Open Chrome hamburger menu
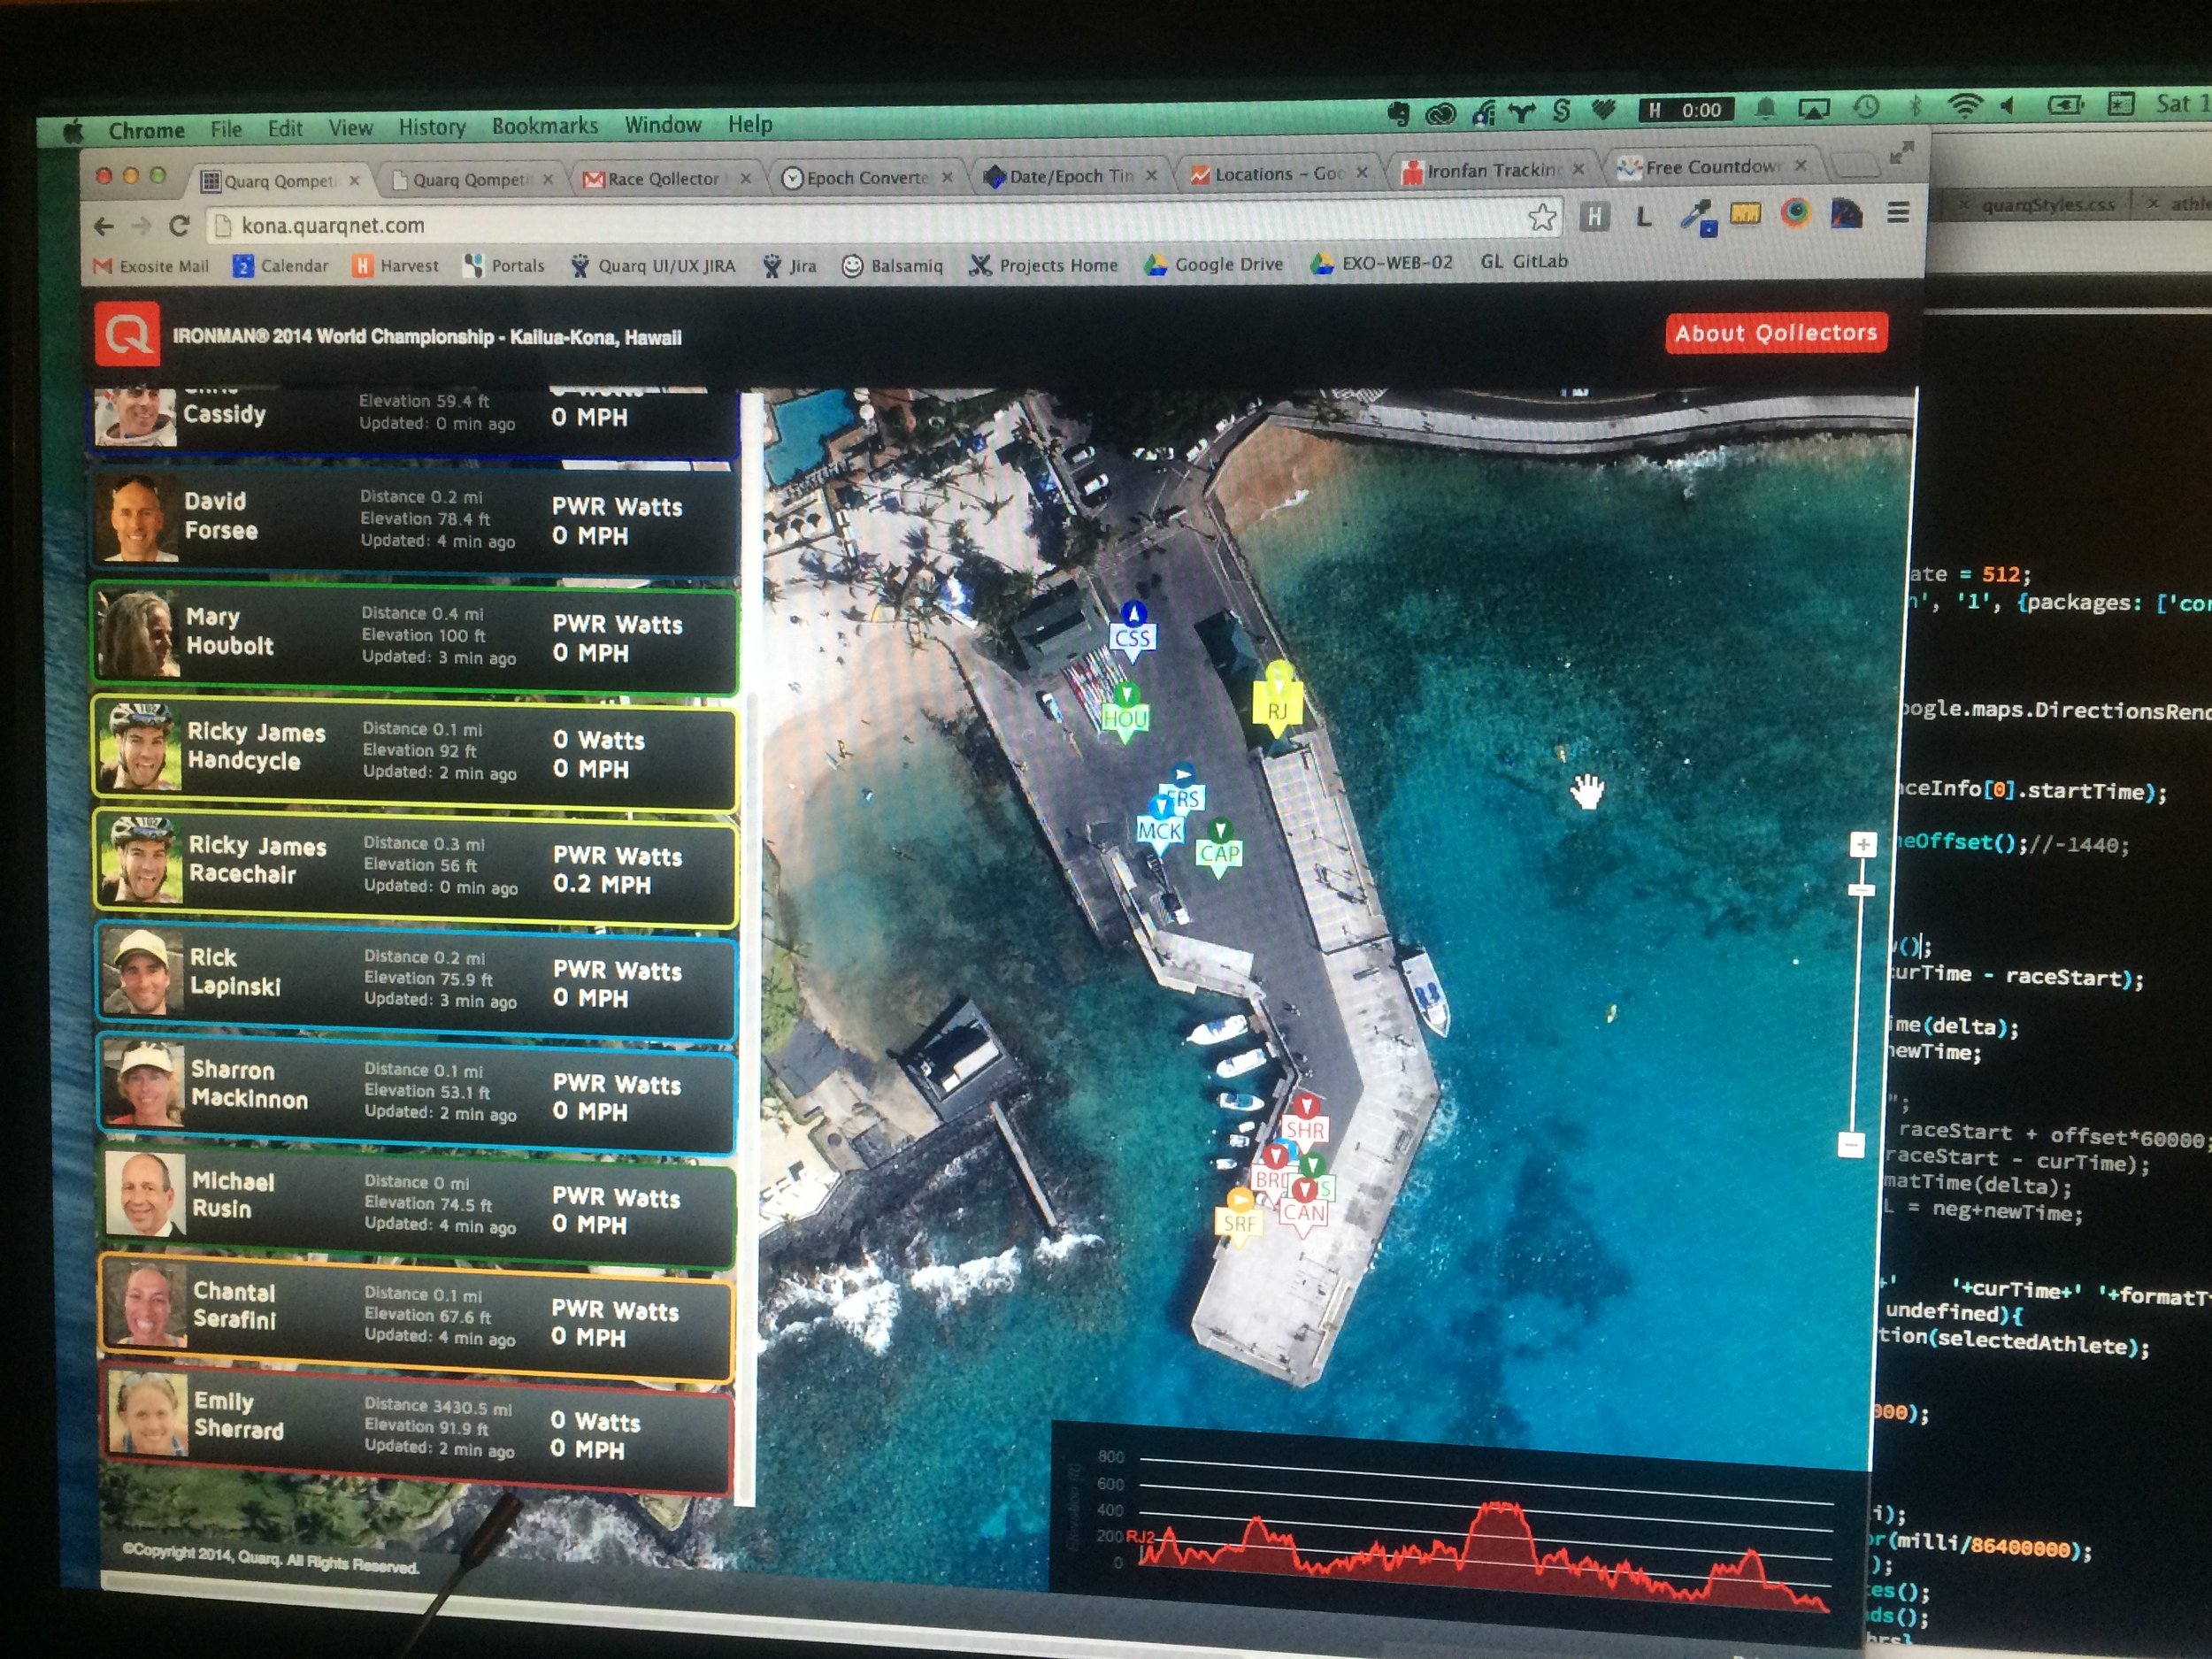2212x1659 pixels. (x=1897, y=213)
